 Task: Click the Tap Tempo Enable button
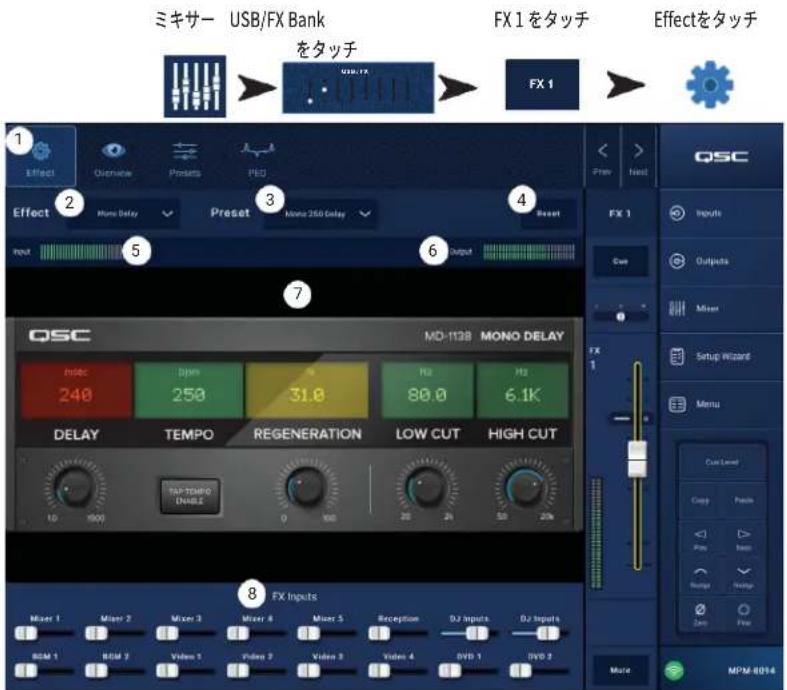point(190,496)
